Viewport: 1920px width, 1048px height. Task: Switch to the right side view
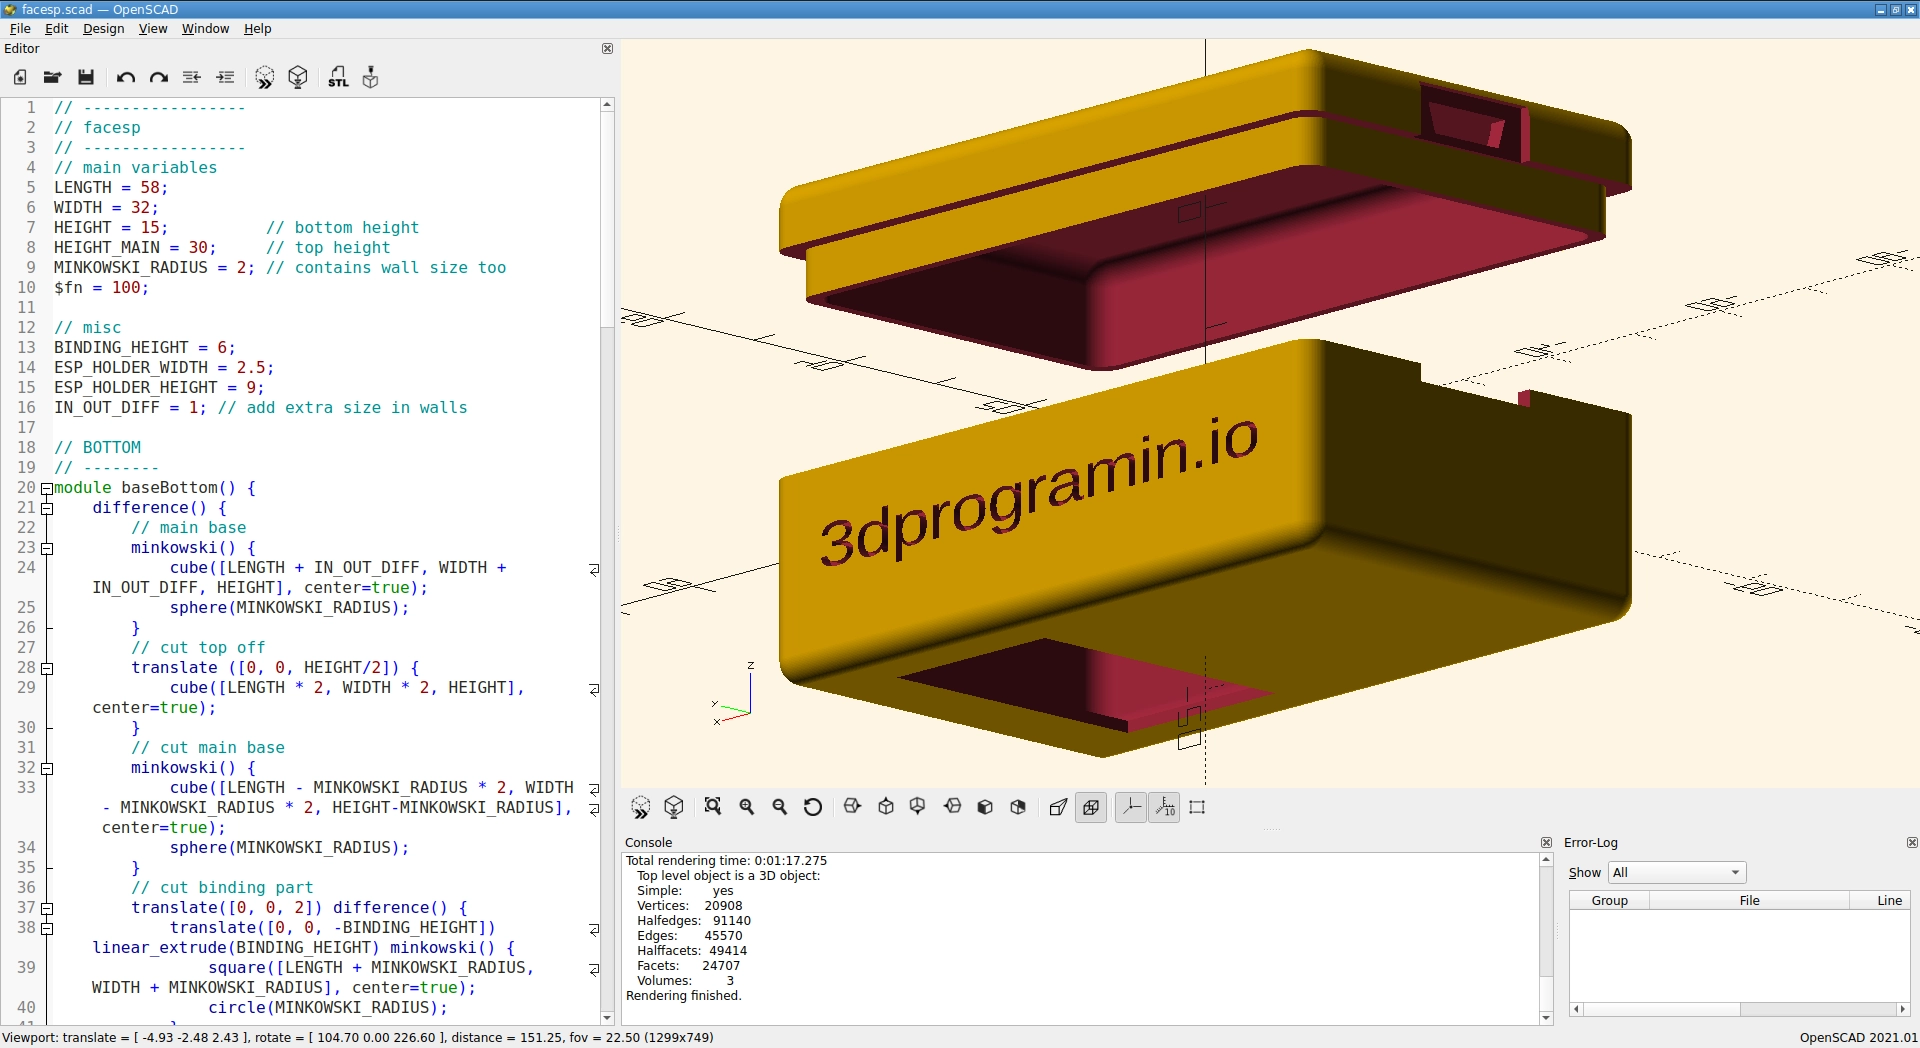(852, 807)
